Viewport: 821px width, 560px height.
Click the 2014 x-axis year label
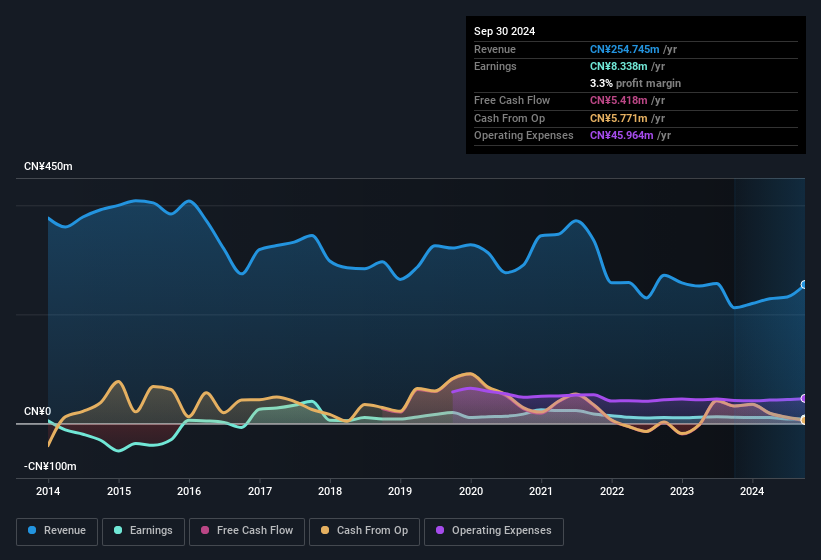pos(48,491)
